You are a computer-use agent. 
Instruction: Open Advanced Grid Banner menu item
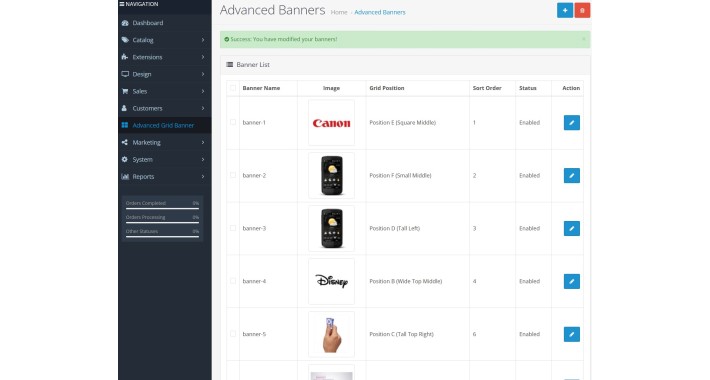coord(164,125)
